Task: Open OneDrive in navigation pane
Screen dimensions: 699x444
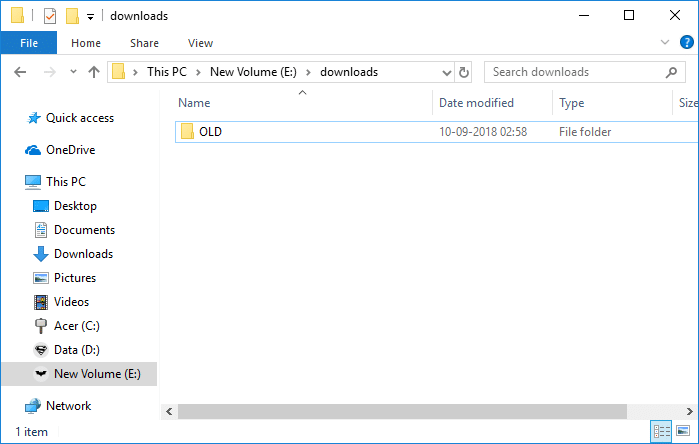Action: pyautogui.click(x=70, y=150)
